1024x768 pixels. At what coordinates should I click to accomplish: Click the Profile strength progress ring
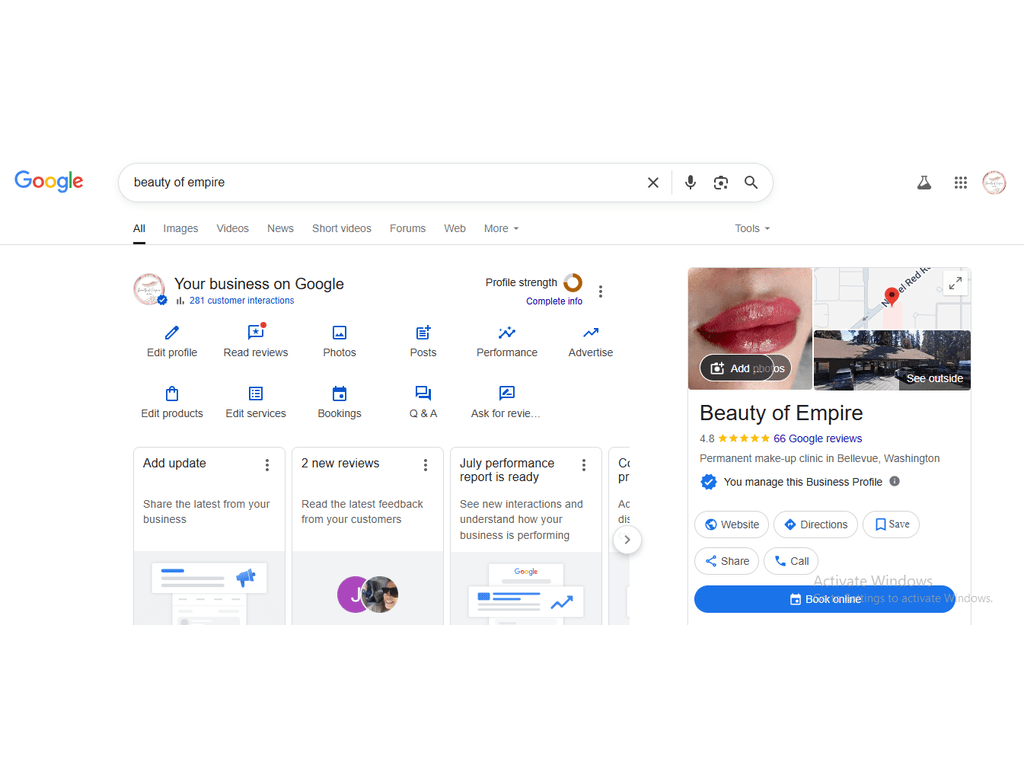pyautogui.click(x=573, y=283)
